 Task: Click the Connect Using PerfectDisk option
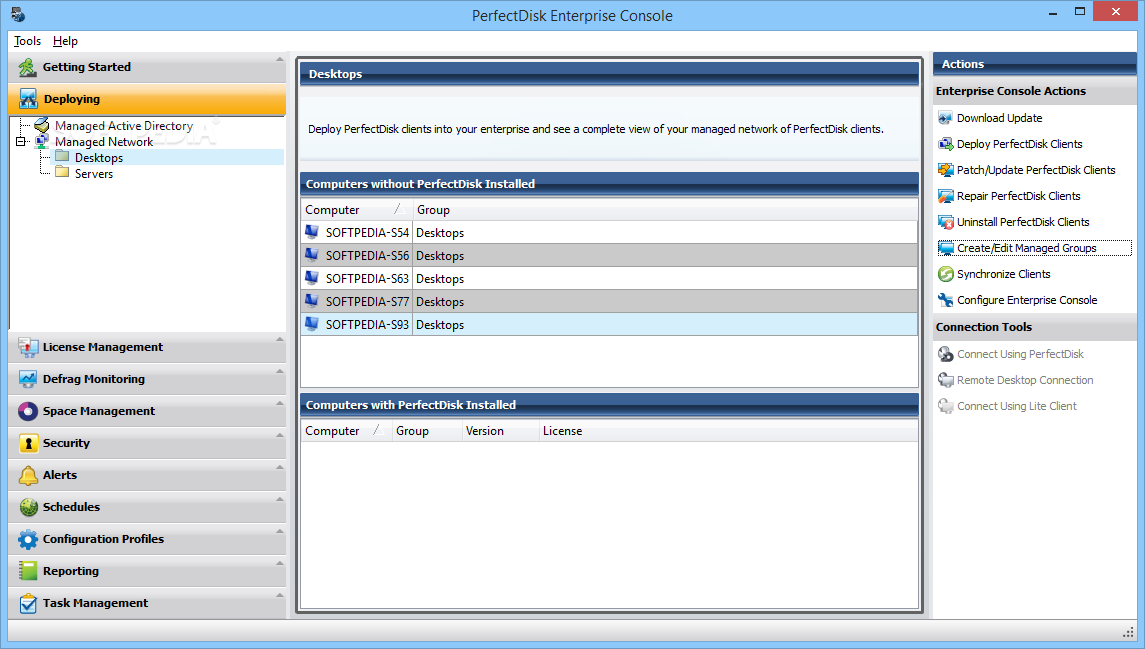tap(1020, 354)
